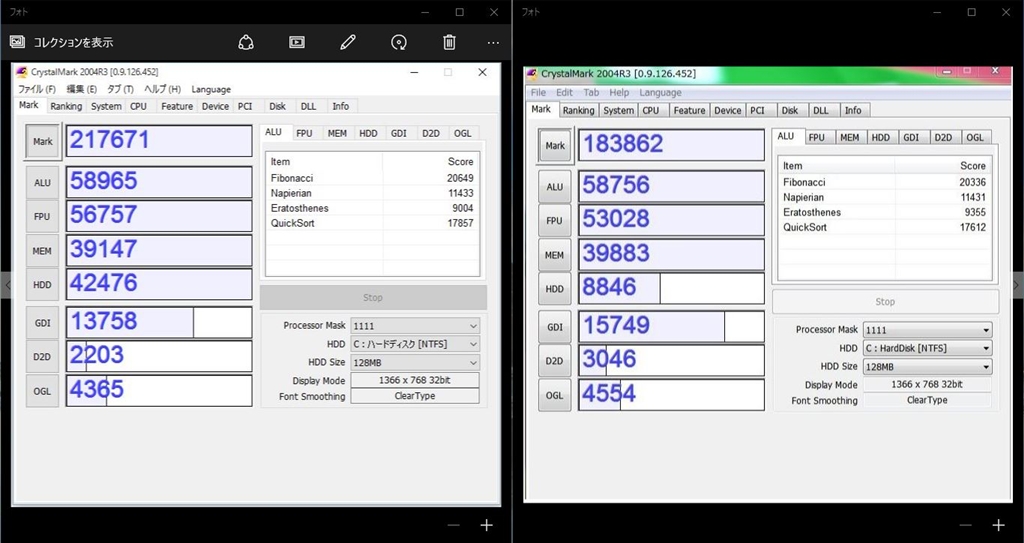Zoom in with plus icon in left Photos window
The image size is (1024, 543).
487,525
